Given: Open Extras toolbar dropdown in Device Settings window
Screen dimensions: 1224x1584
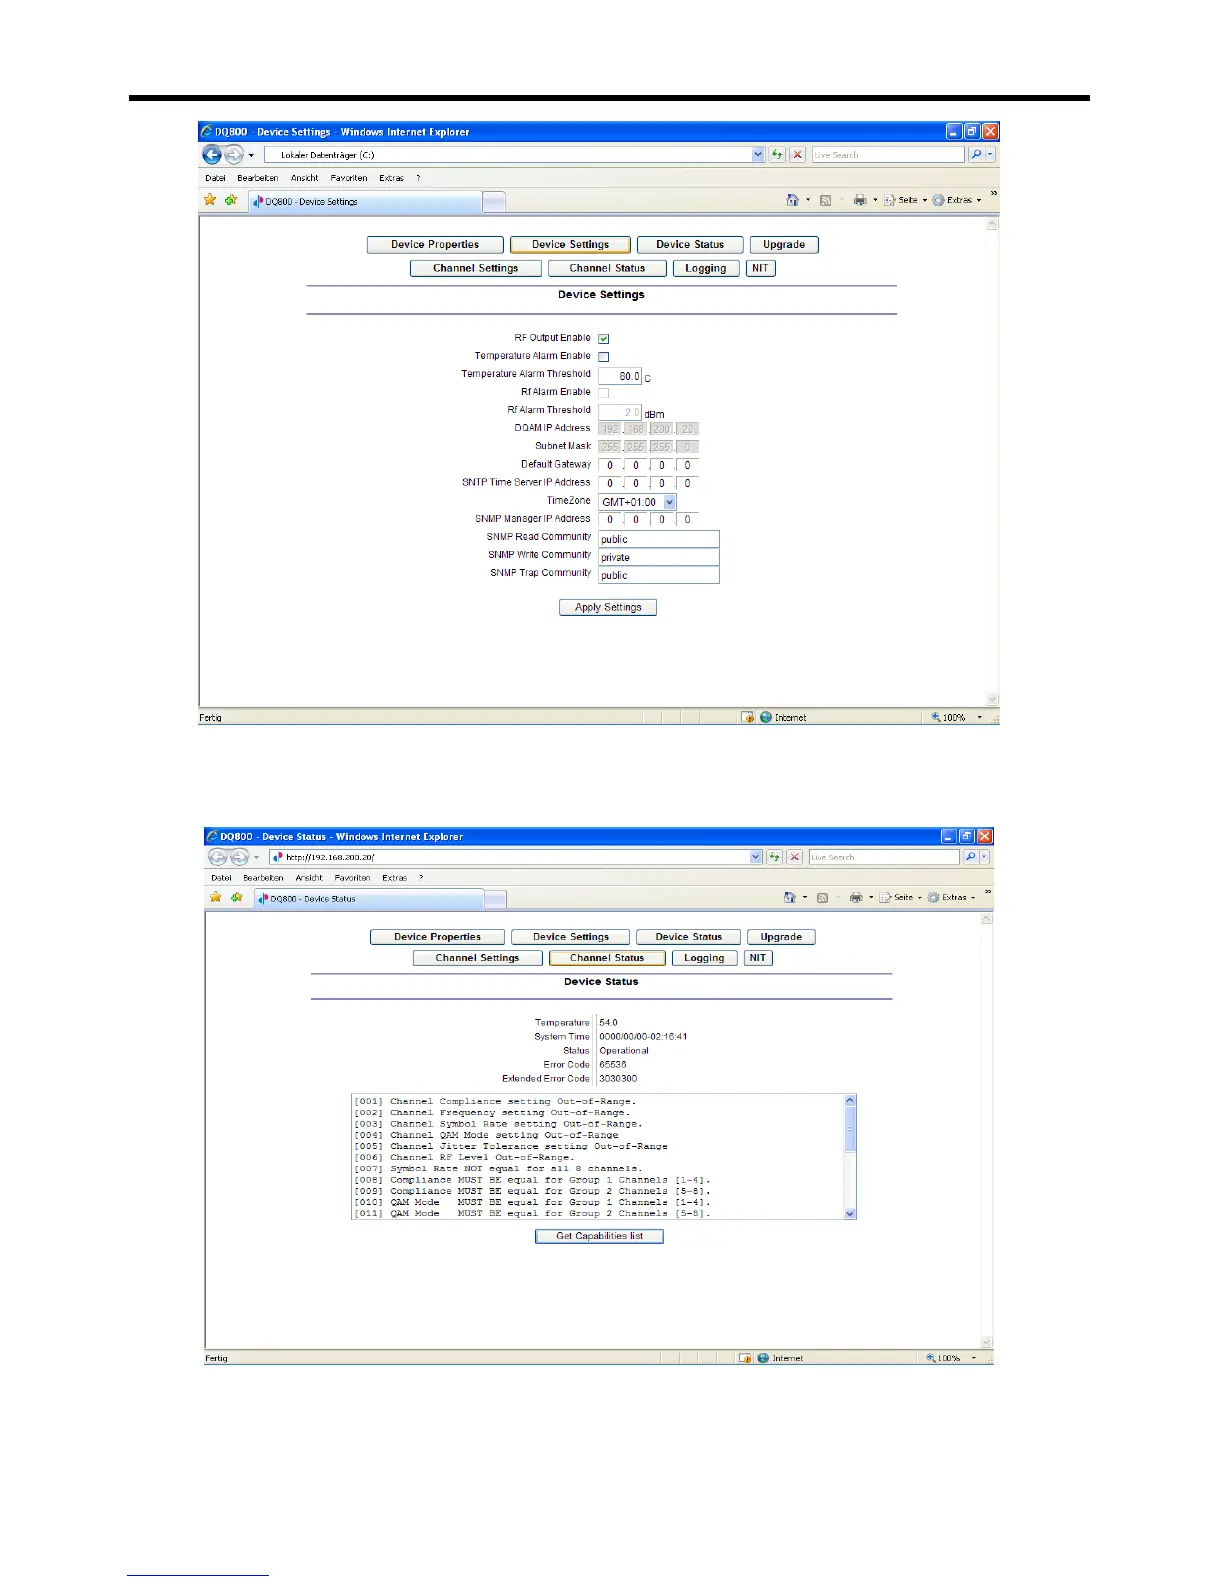Looking at the screenshot, I should pyautogui.click(x=957, y=200).
